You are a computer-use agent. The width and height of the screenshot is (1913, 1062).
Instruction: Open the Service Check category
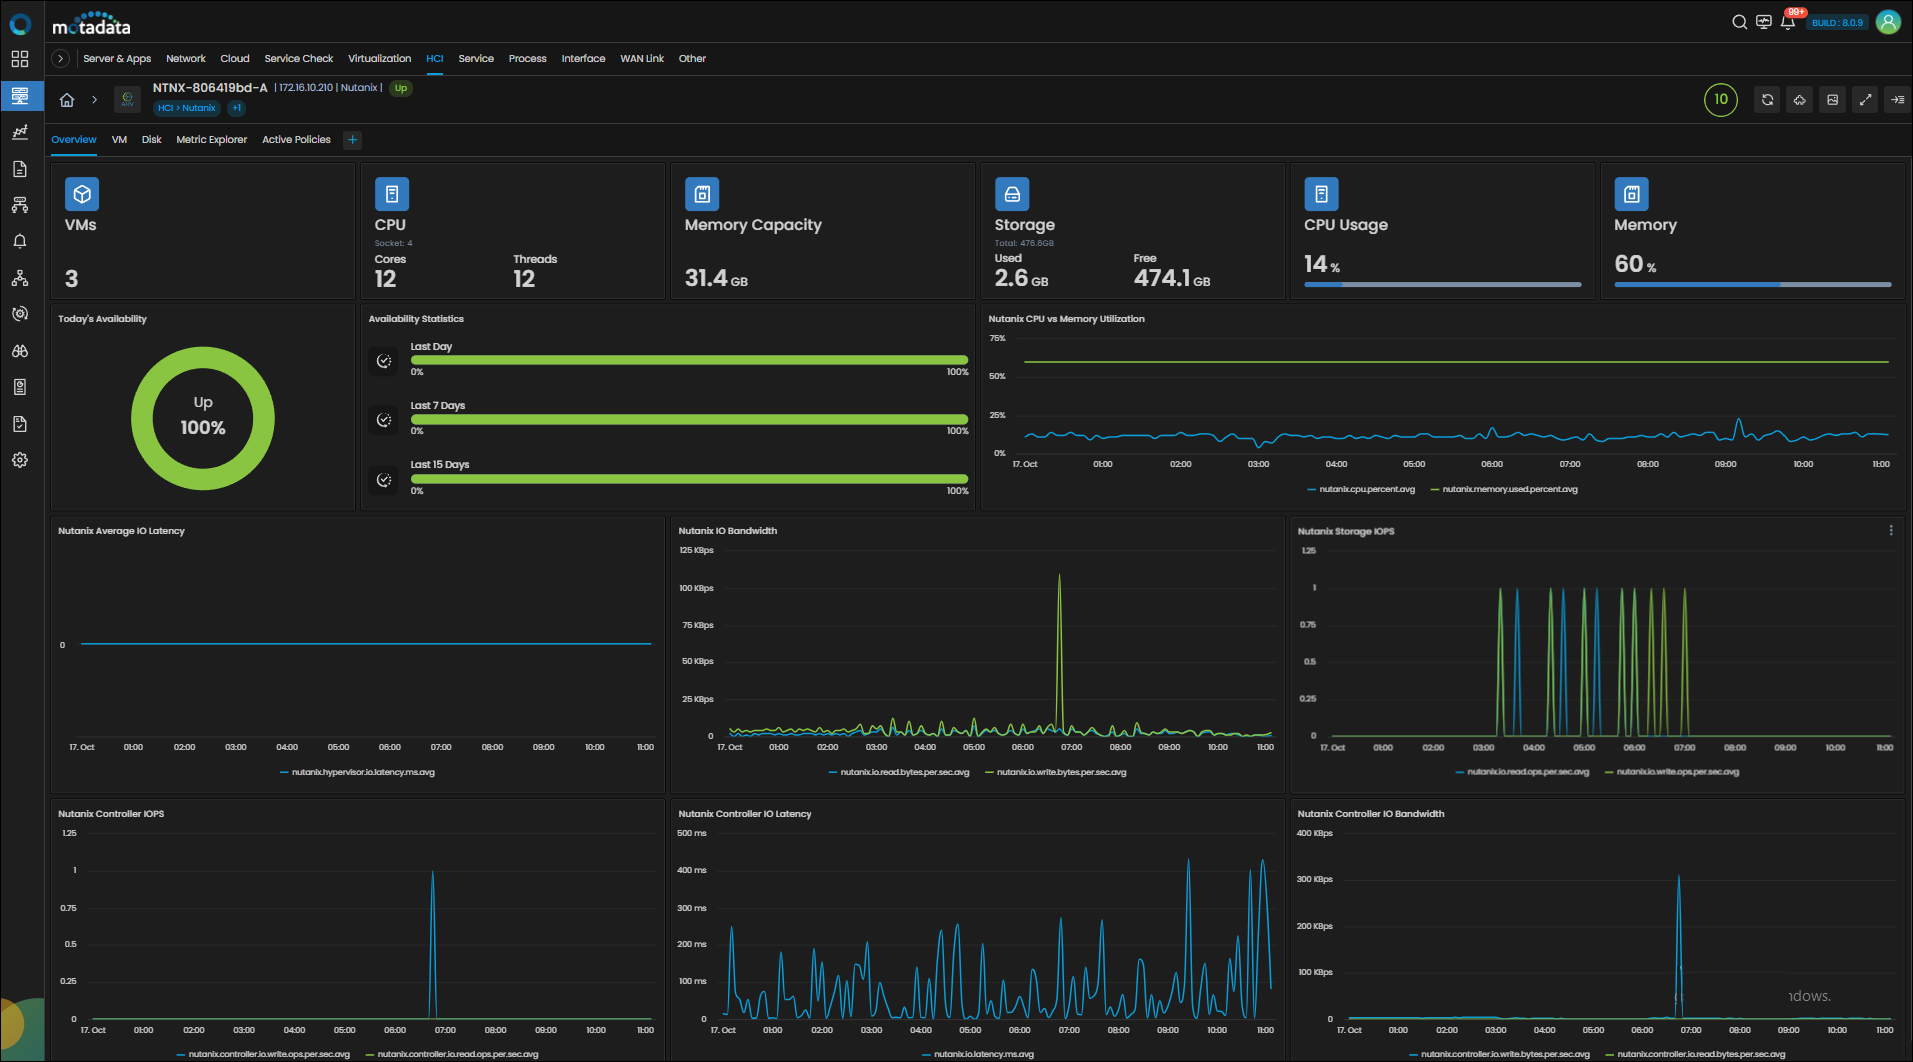pyautogui.click(x=299, y=59)
